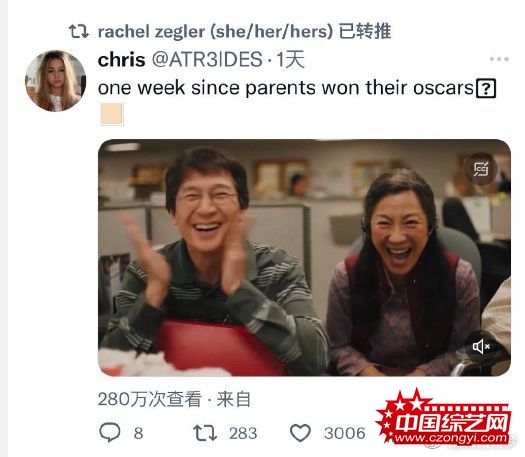Click the retweet icon beside rachel zegler

(79, 31)
